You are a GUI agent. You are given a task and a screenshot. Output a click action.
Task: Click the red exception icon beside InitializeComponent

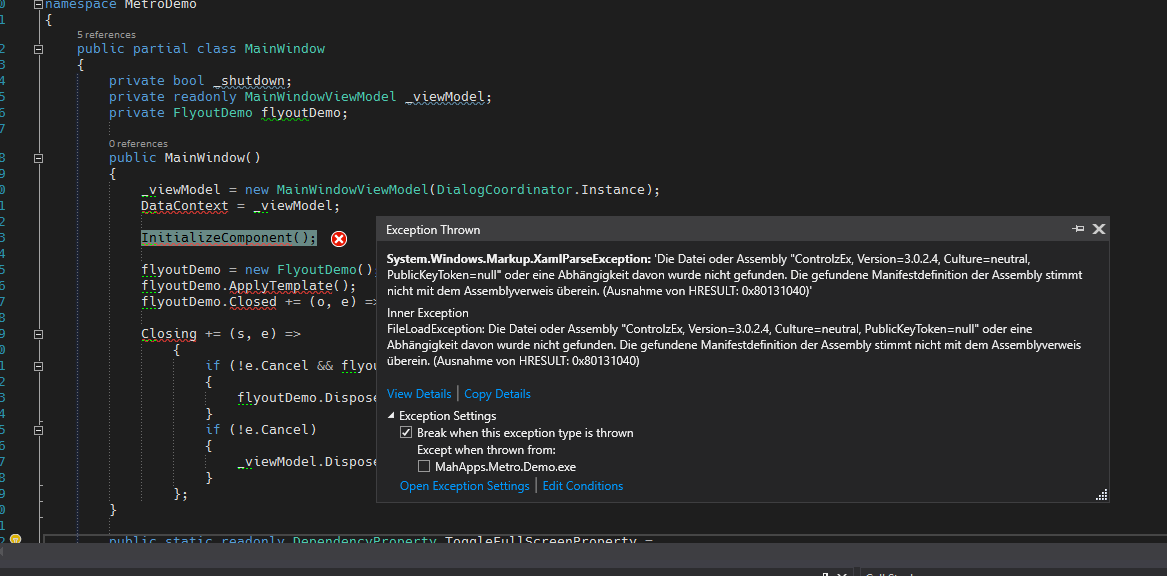[338, 238]
